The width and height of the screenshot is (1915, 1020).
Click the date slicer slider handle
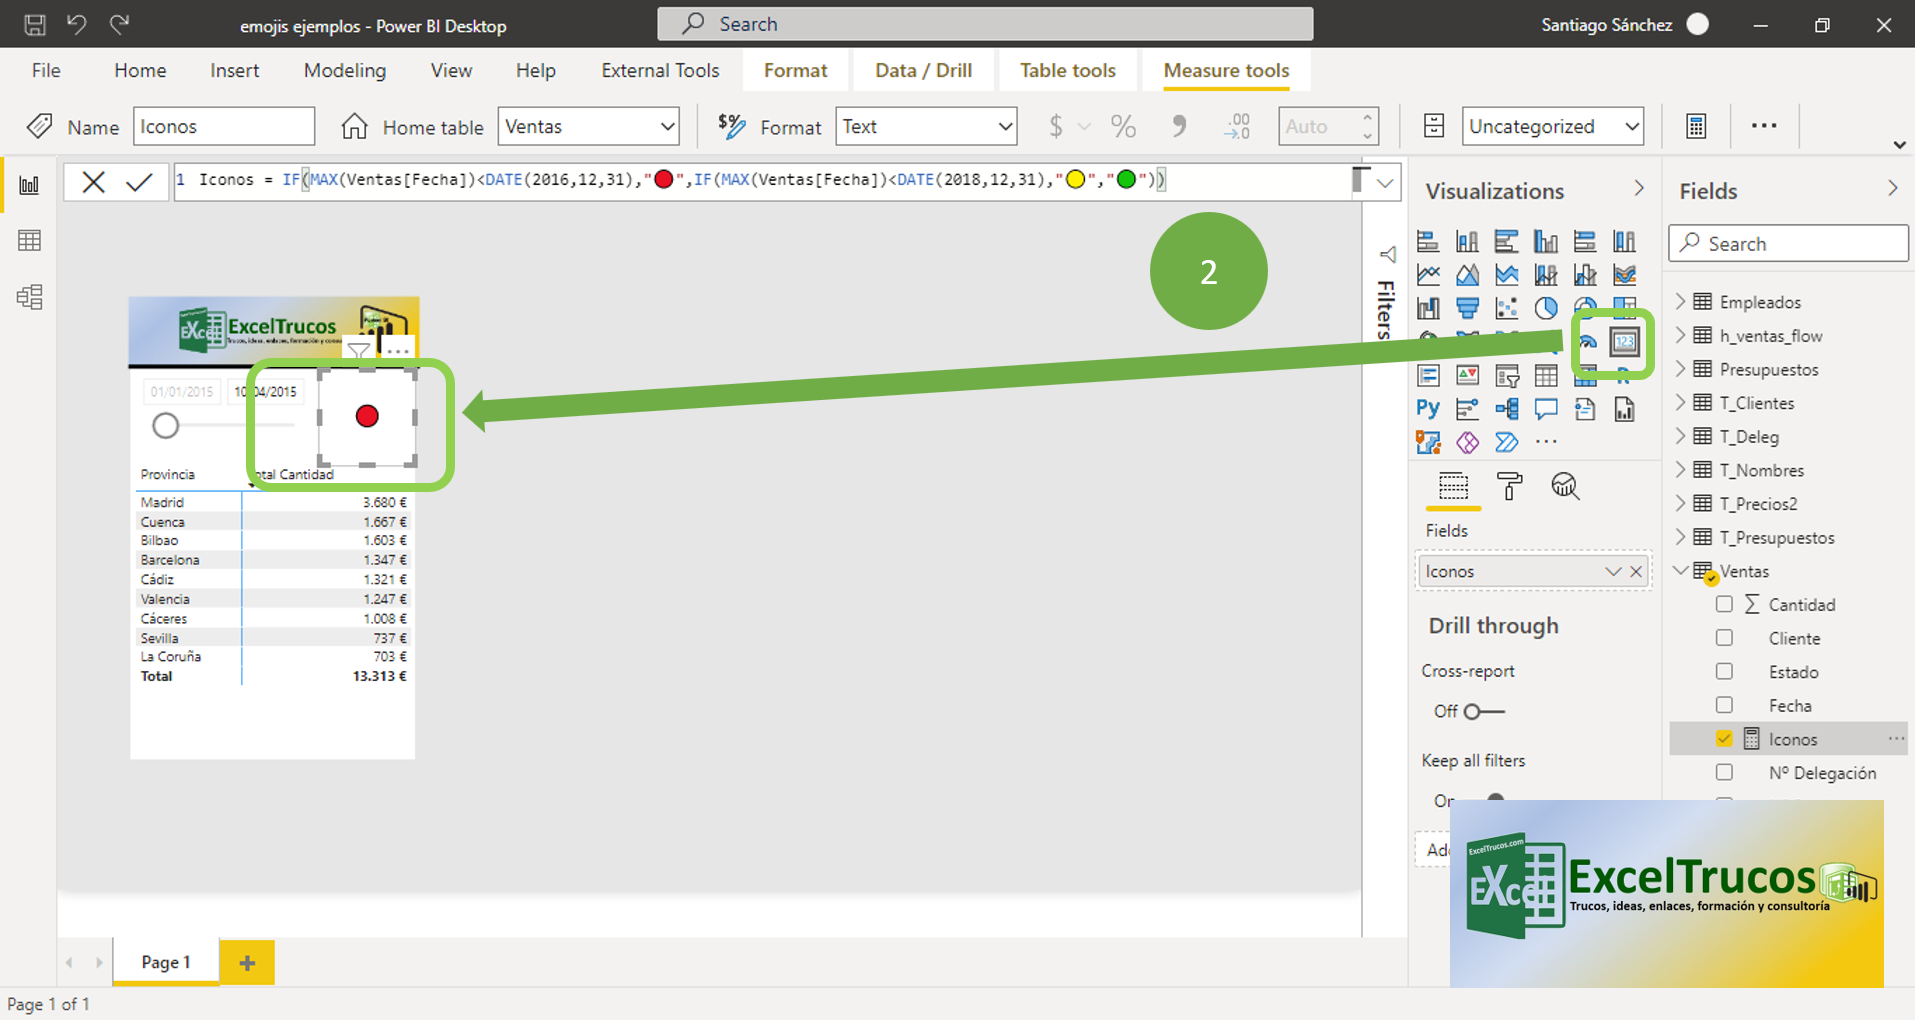pyautogui.click(x=166, y=426)
